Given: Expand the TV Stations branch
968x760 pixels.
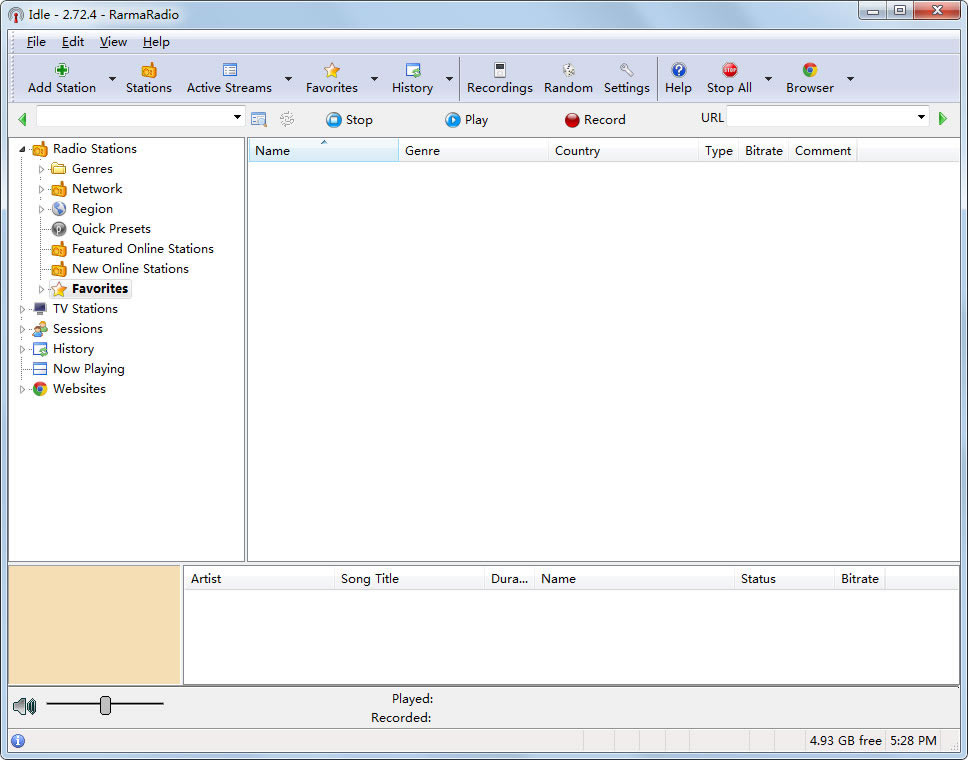Looking at the screenshot, I should coord(22,308).
